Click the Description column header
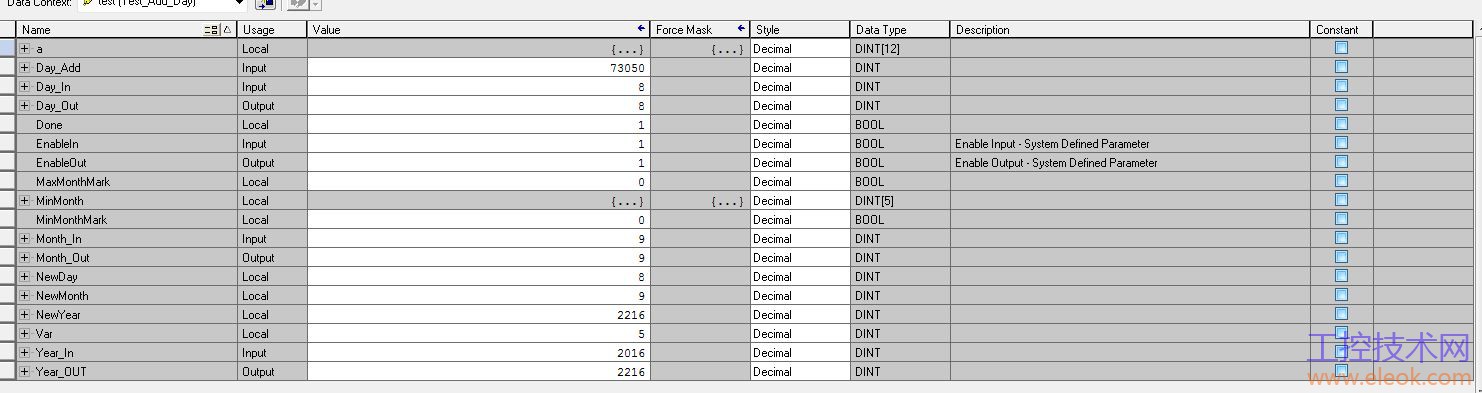The image size is (1482, 393). coord(1130,29)
